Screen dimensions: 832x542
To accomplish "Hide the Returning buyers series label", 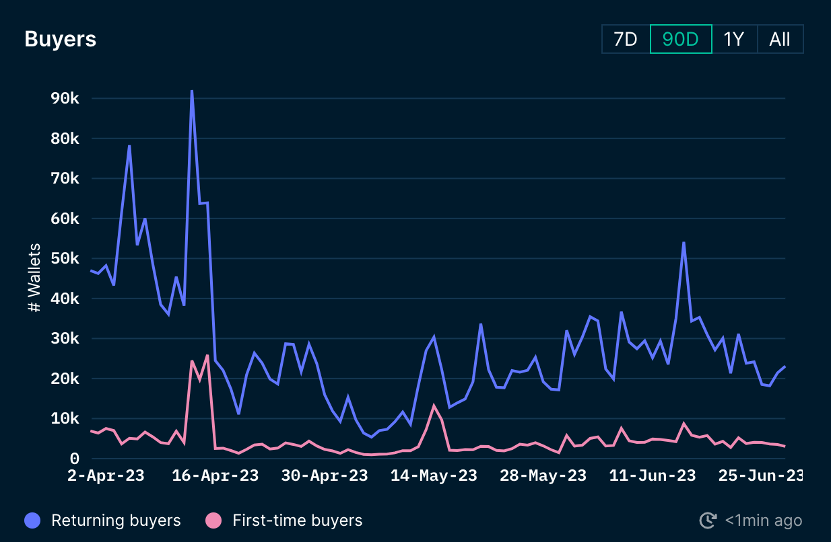I will click(x=116, y=521).
